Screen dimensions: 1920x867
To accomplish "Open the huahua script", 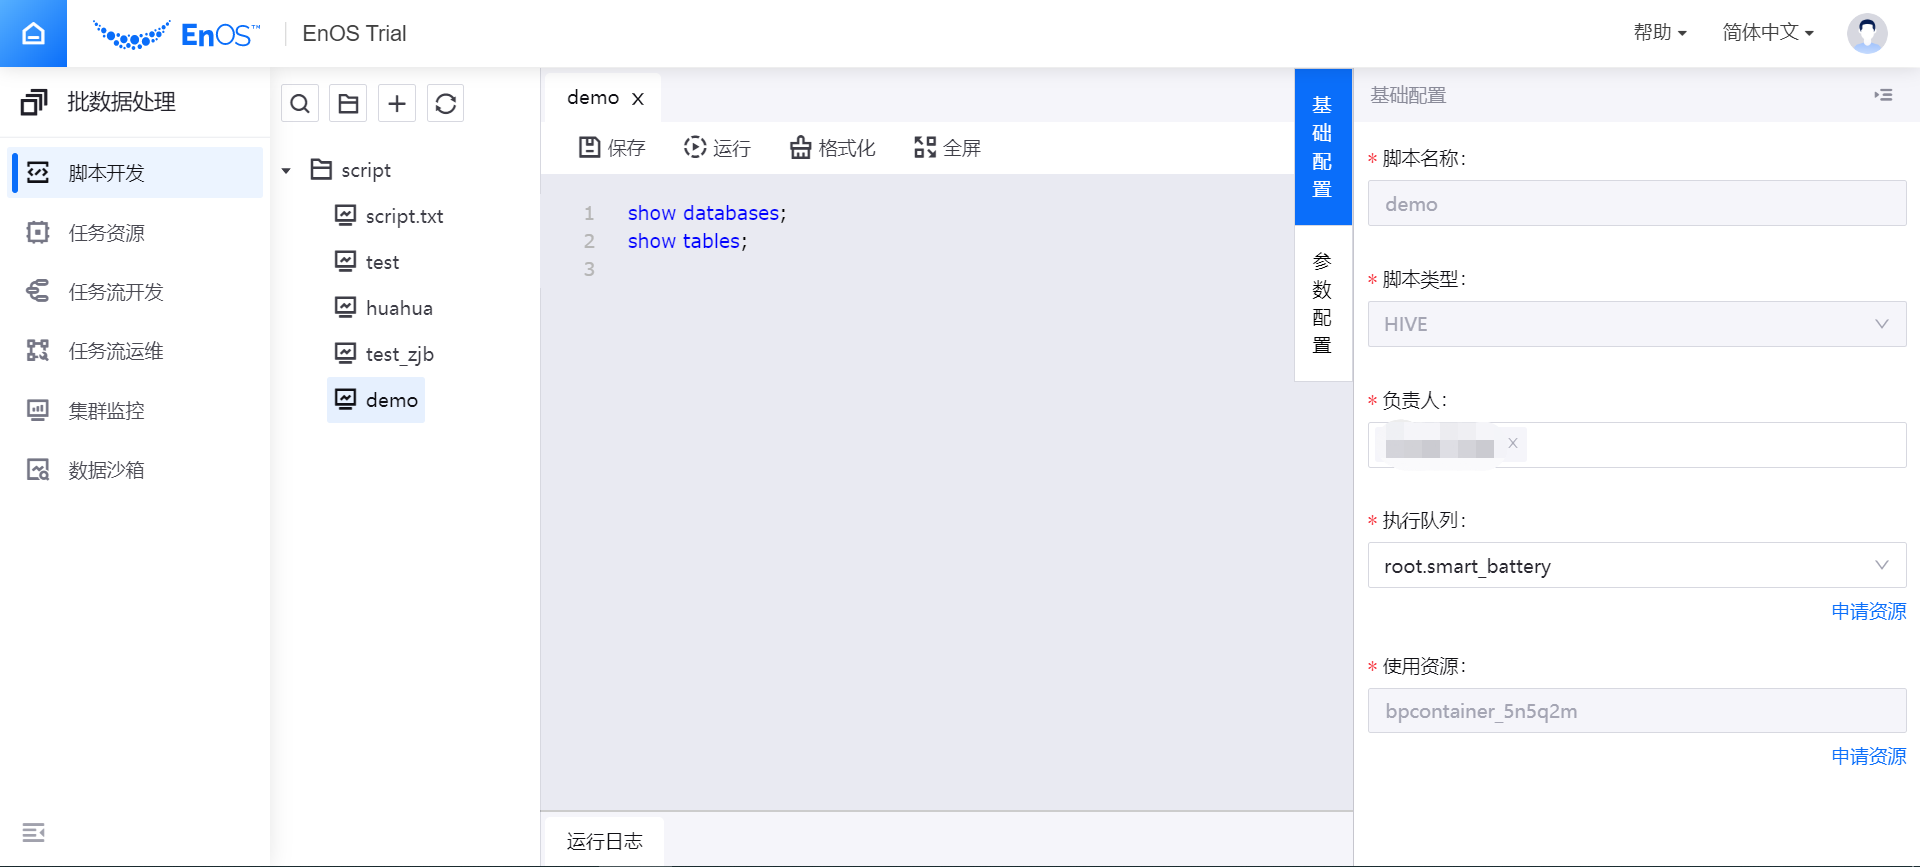I will tap(384, 308).
